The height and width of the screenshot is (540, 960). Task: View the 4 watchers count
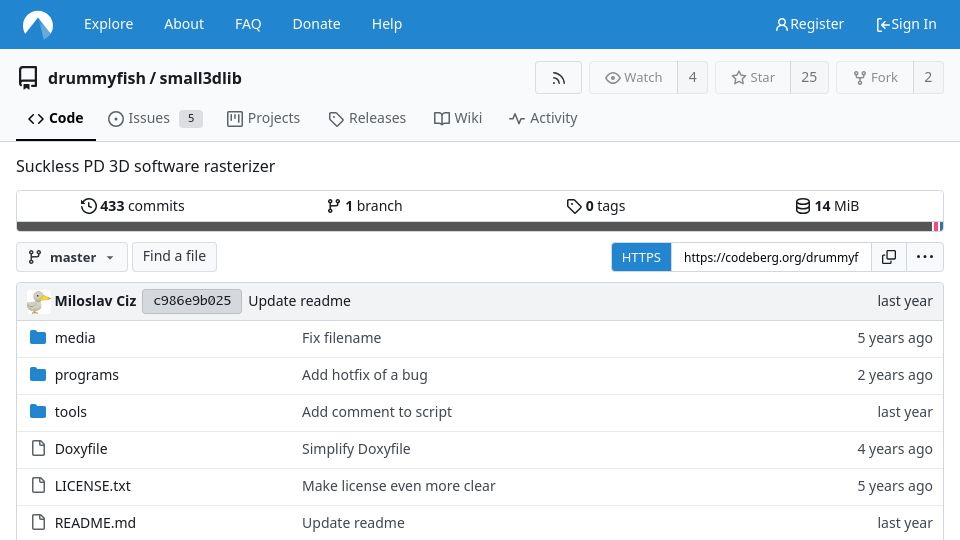click(692, 78)
